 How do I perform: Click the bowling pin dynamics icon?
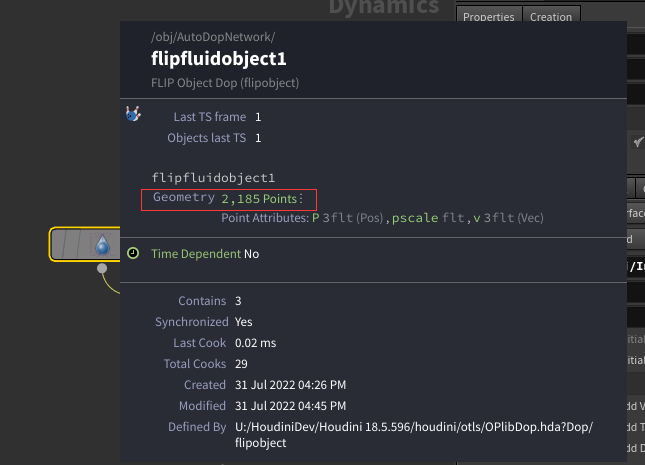pyautogui.click(x=133, y=116)
